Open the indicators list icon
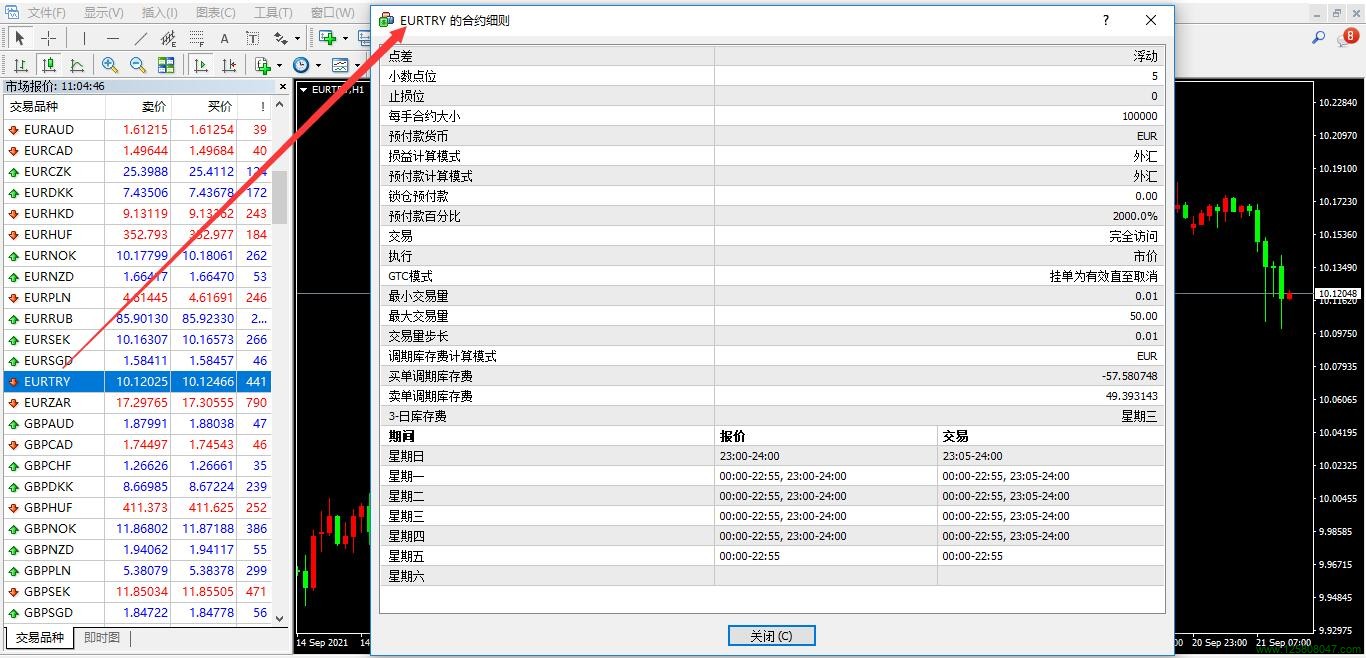The height and width of the screenshot is (658, 1366). click(262, 65)
